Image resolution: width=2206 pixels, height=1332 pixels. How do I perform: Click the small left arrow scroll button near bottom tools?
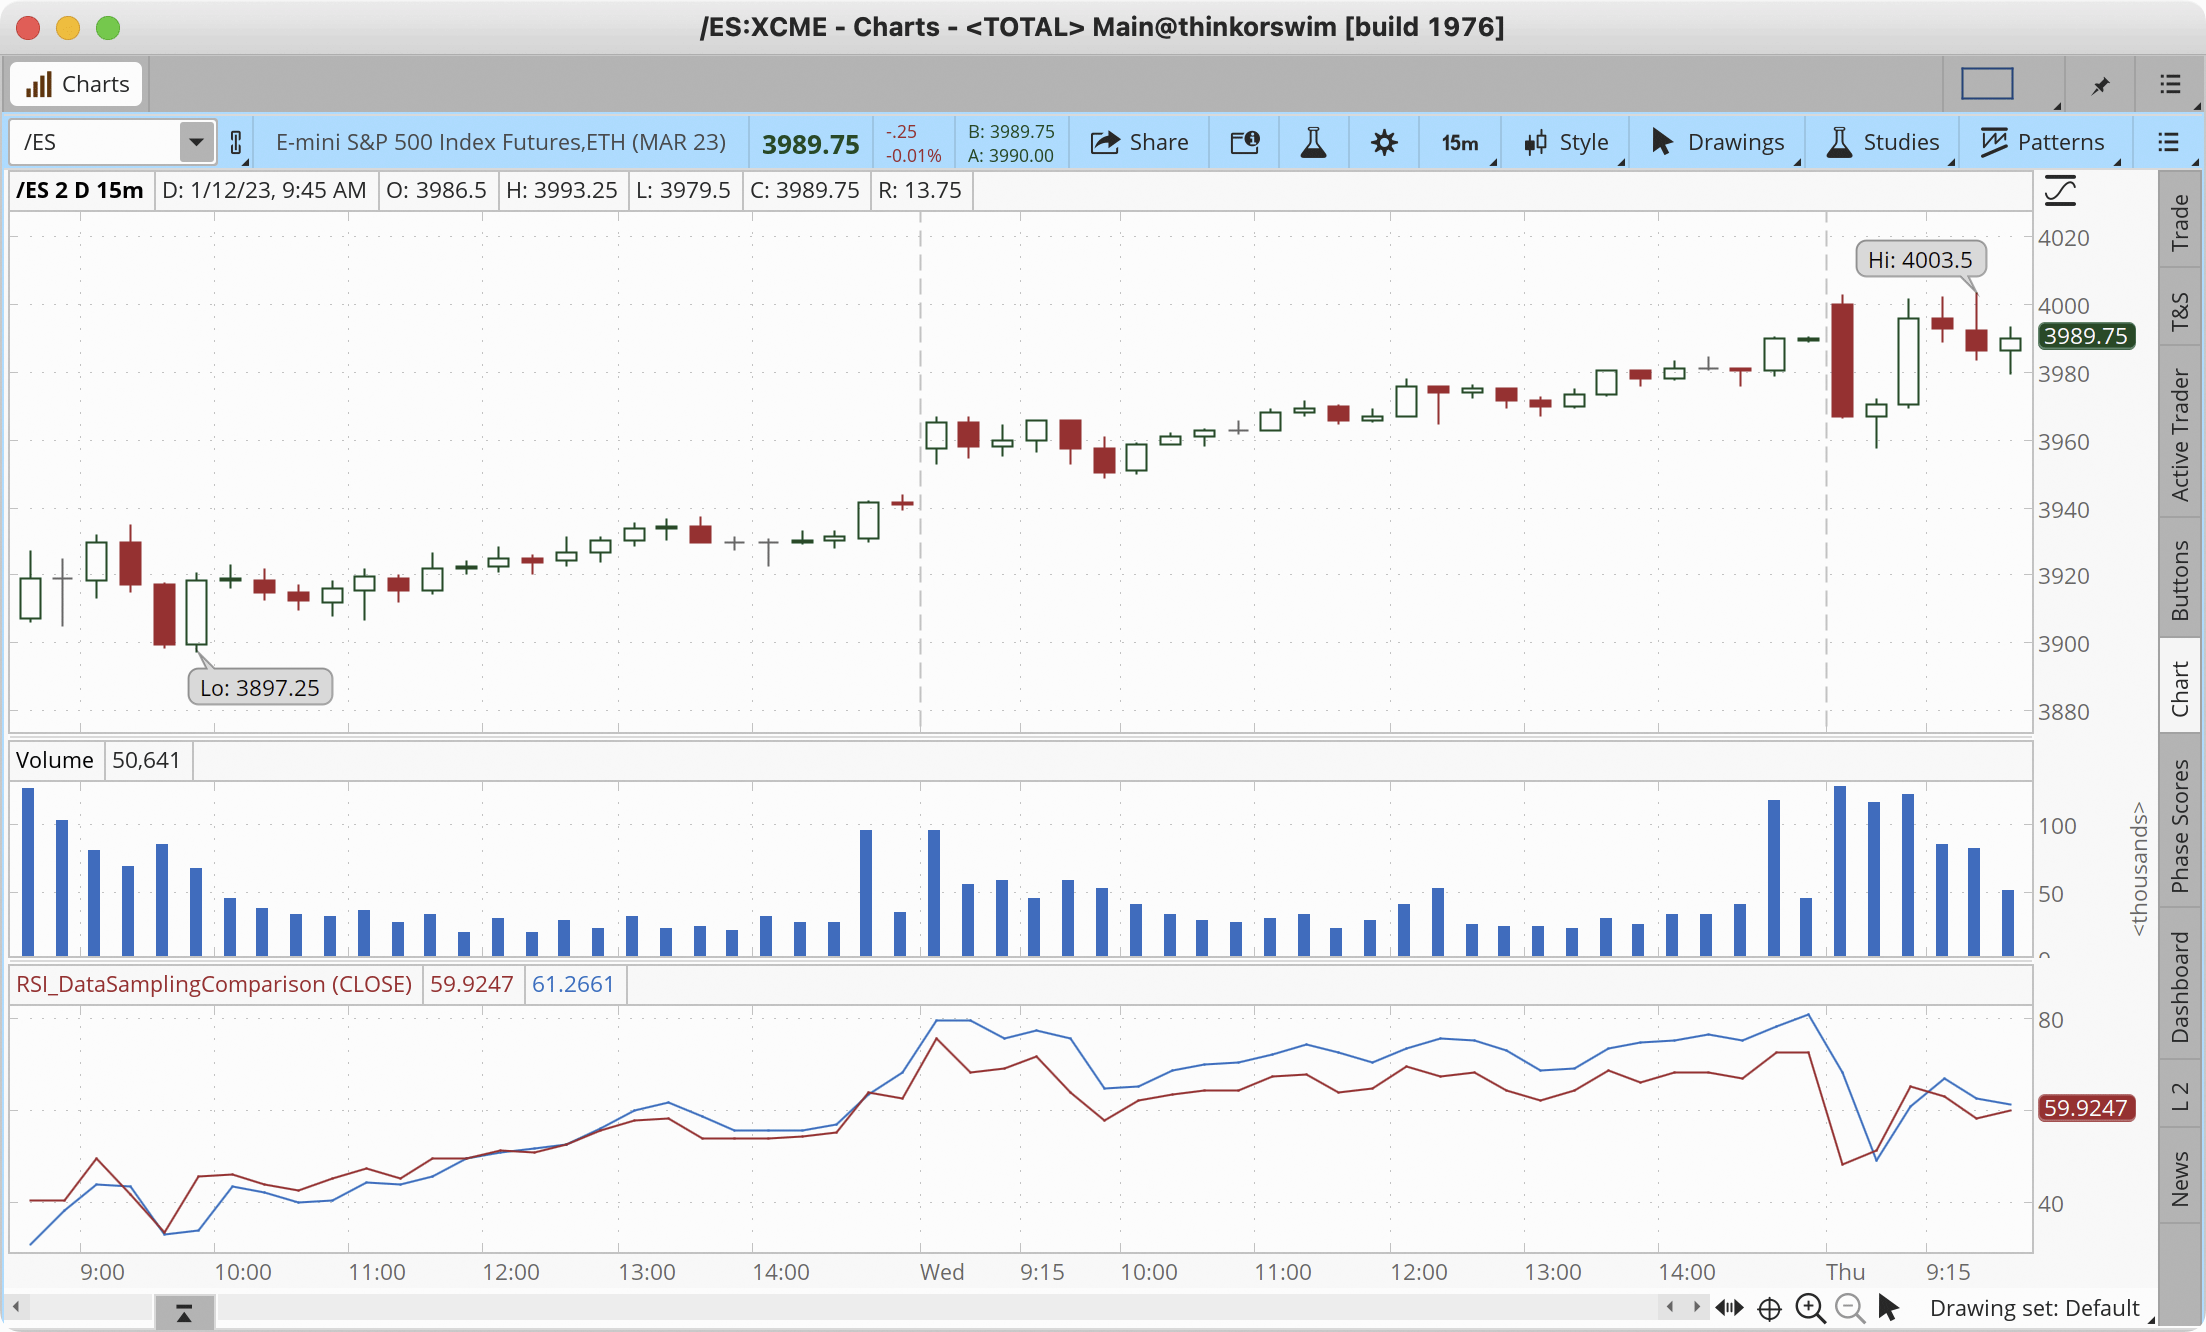[x=1669, y=1307]
